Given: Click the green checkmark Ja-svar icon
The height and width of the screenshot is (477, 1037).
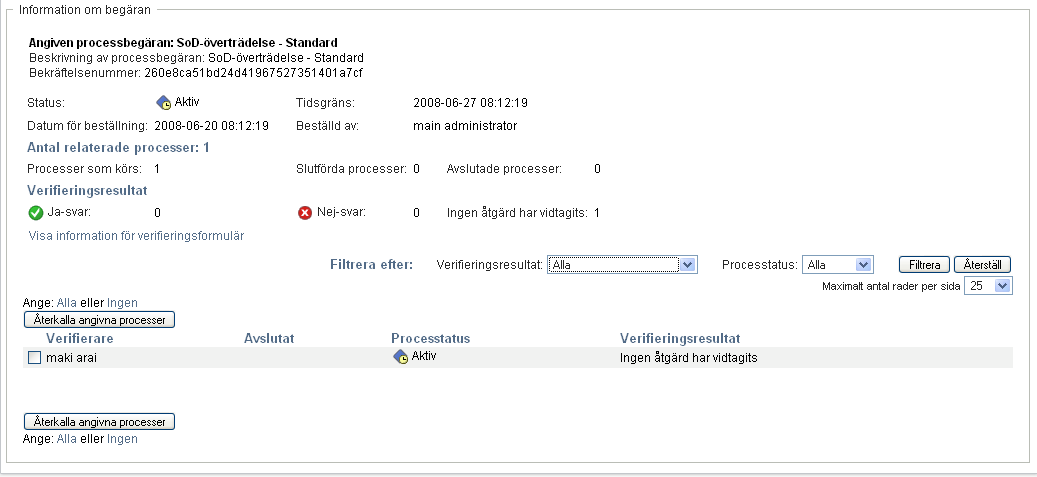Looking at the screenshot, I should [x=36, y=212].
